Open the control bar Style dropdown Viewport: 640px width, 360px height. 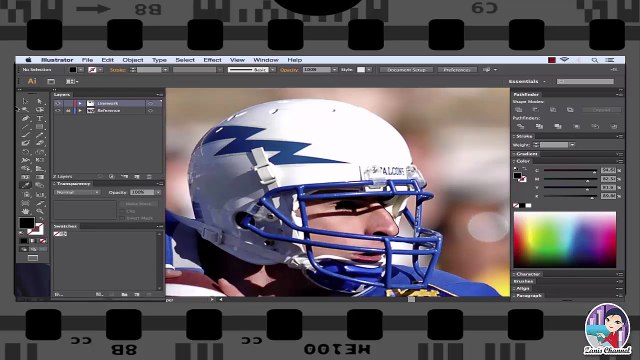click(369, 70)
